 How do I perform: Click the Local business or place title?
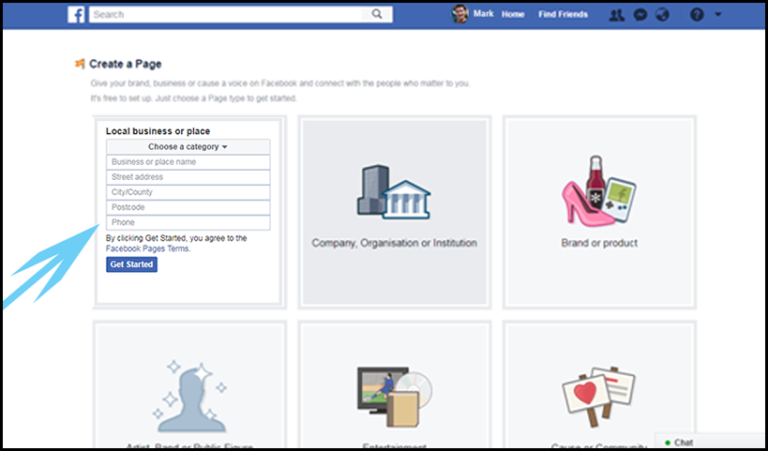pos(158,131)
